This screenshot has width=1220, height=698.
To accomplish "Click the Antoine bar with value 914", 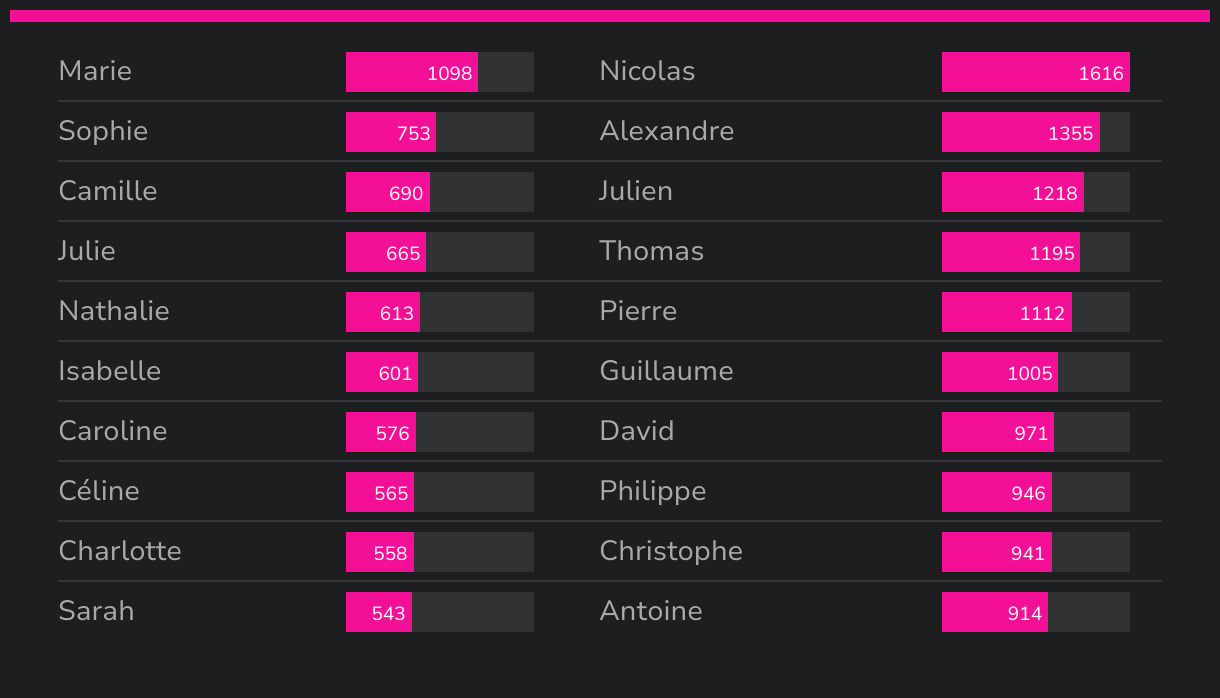I will coord(995,612).
